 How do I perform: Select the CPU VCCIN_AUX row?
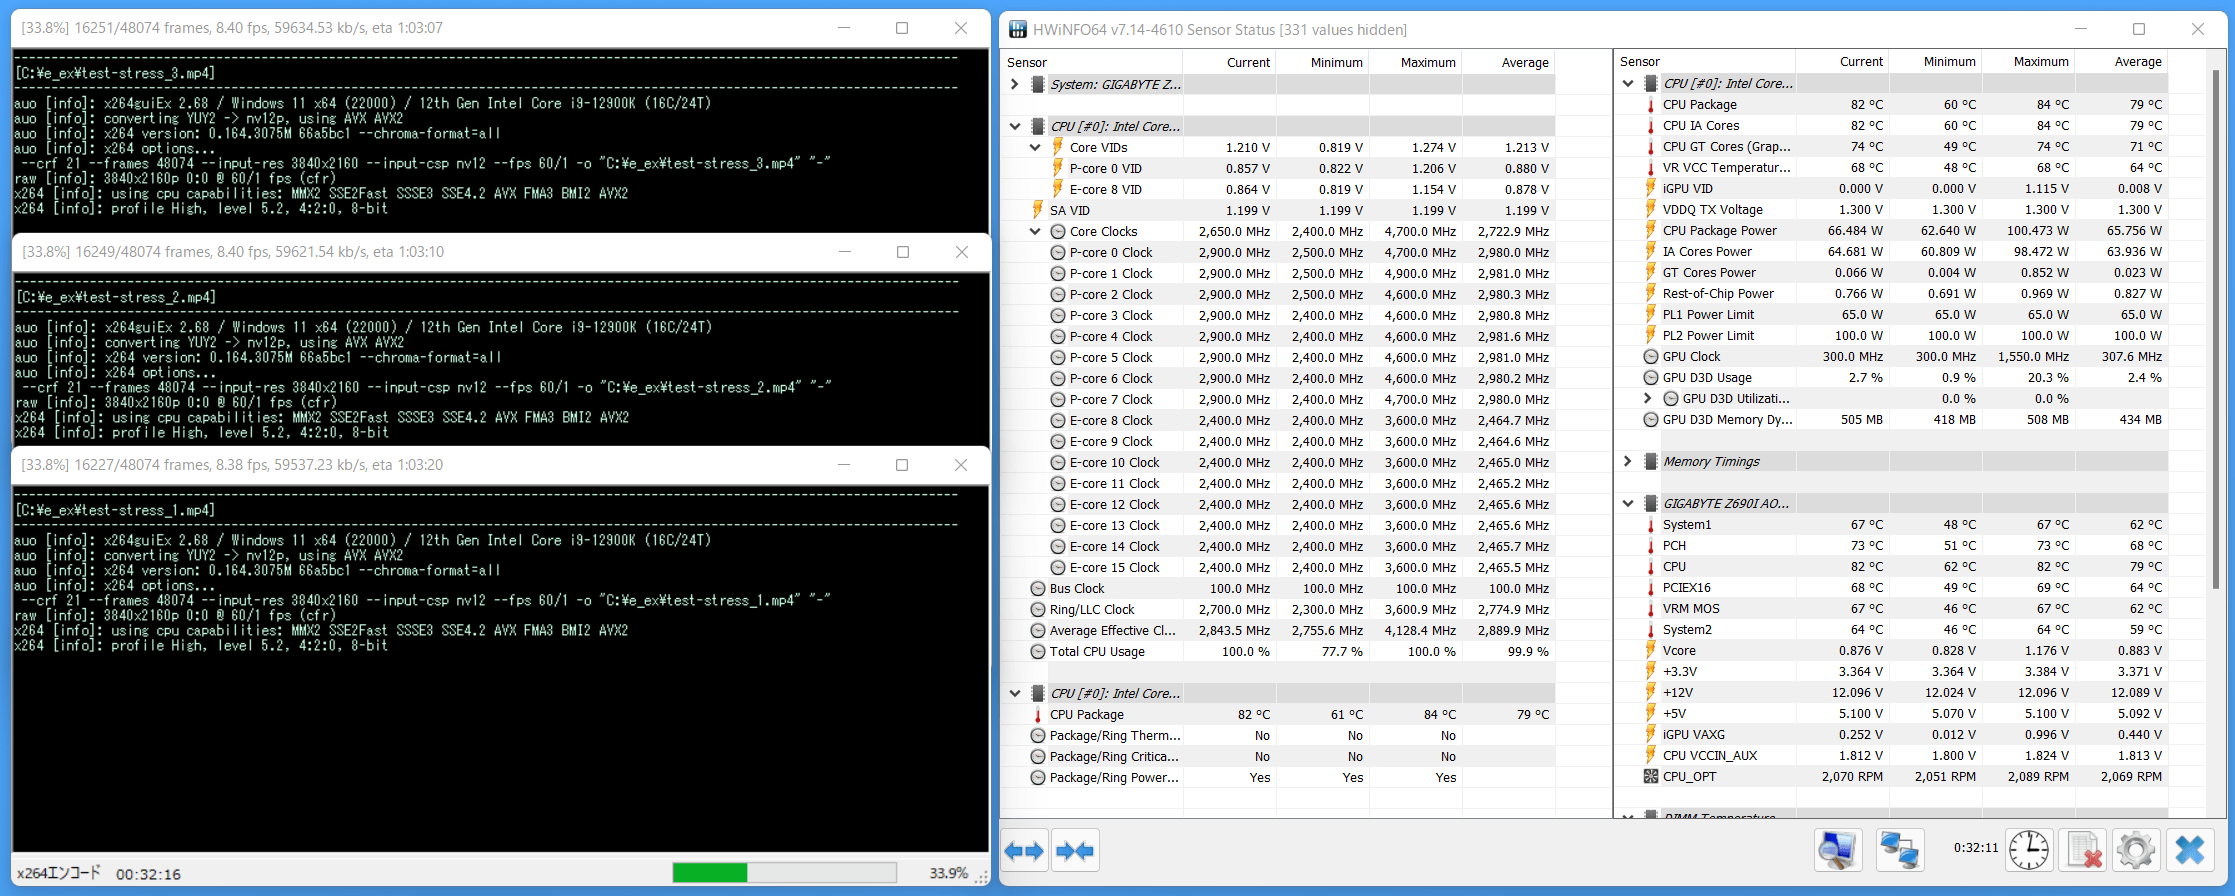click(1891, 755)
